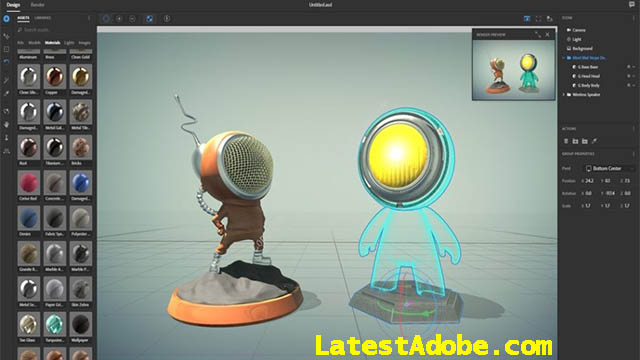Toggle the Render Preview button in top bar

(527, 19)
